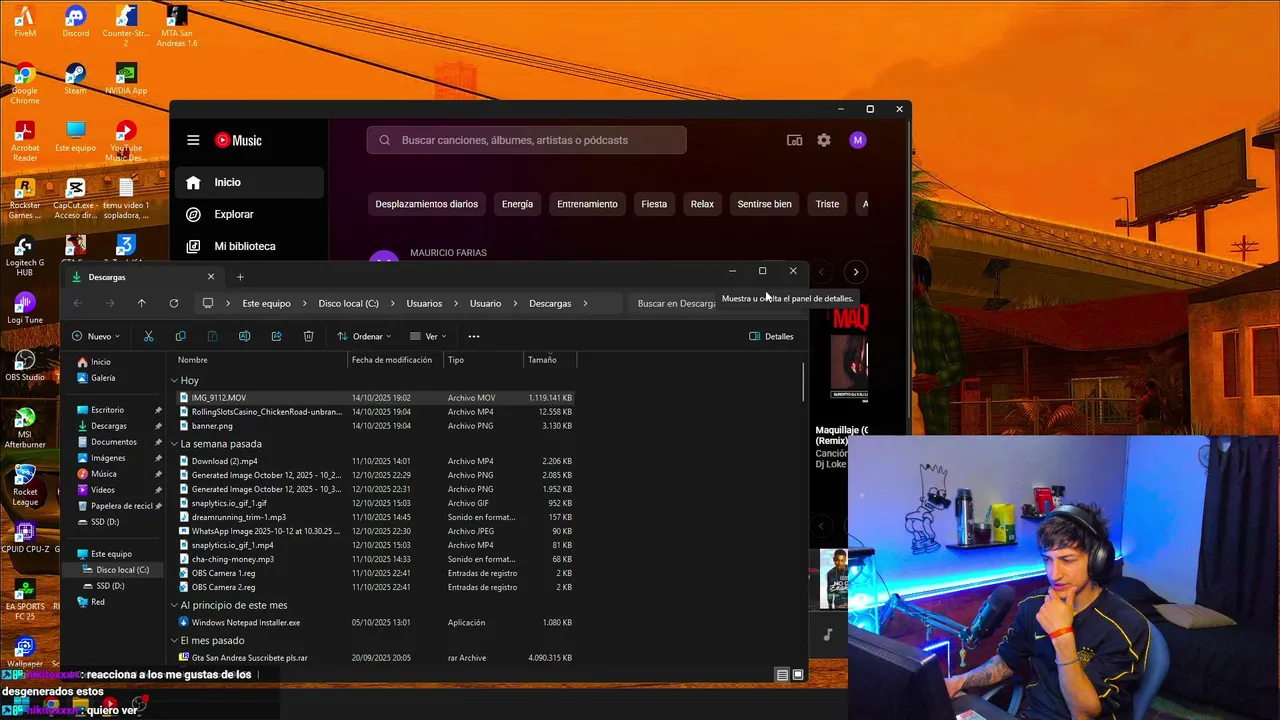Screen dimensions: 1280x720
Task: Select the Descargas tab in Explorer
Action: 142,277
